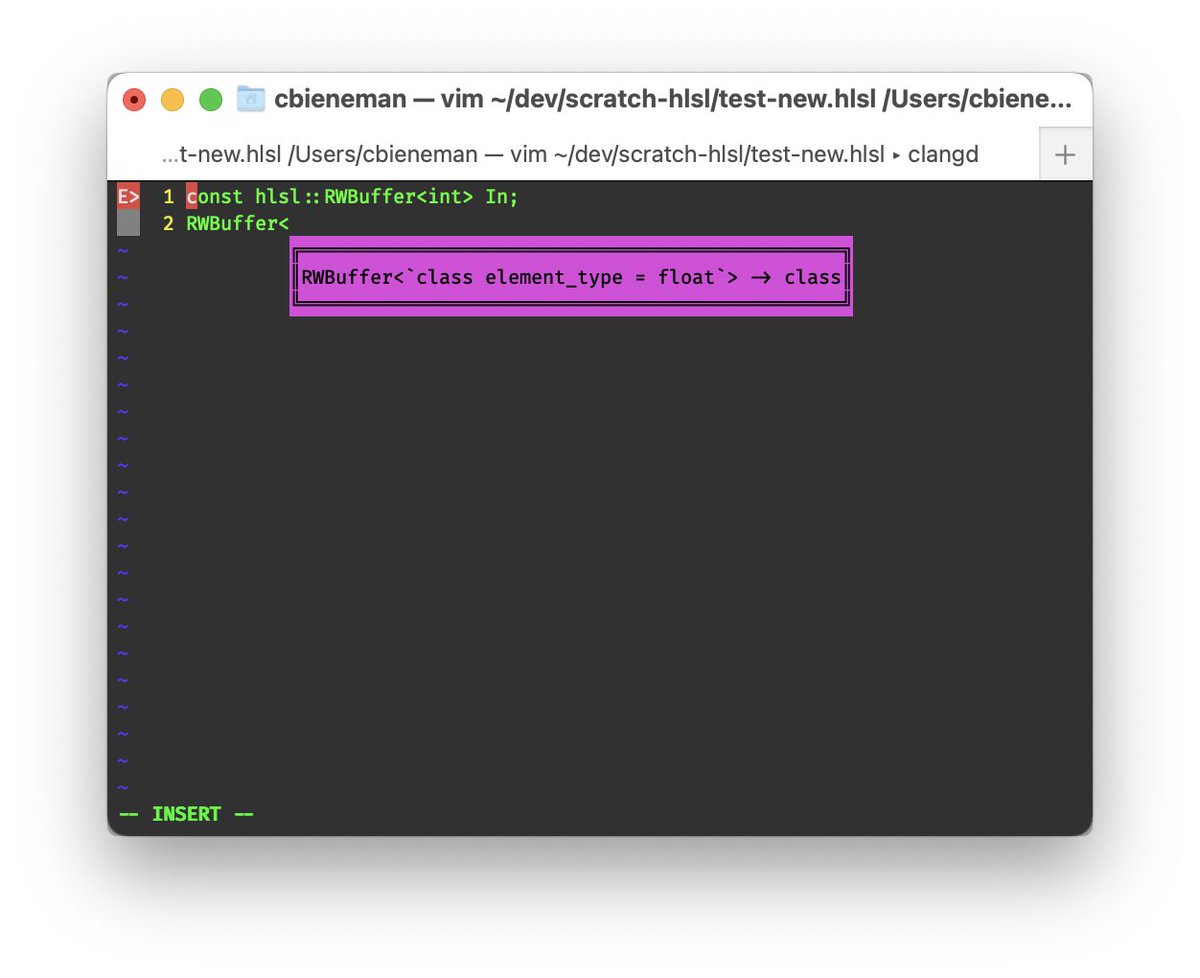Click 'hlsl::RWBuffer<int>' in line 1
The width and height of the screenshot is (1200, 978).
364,197
